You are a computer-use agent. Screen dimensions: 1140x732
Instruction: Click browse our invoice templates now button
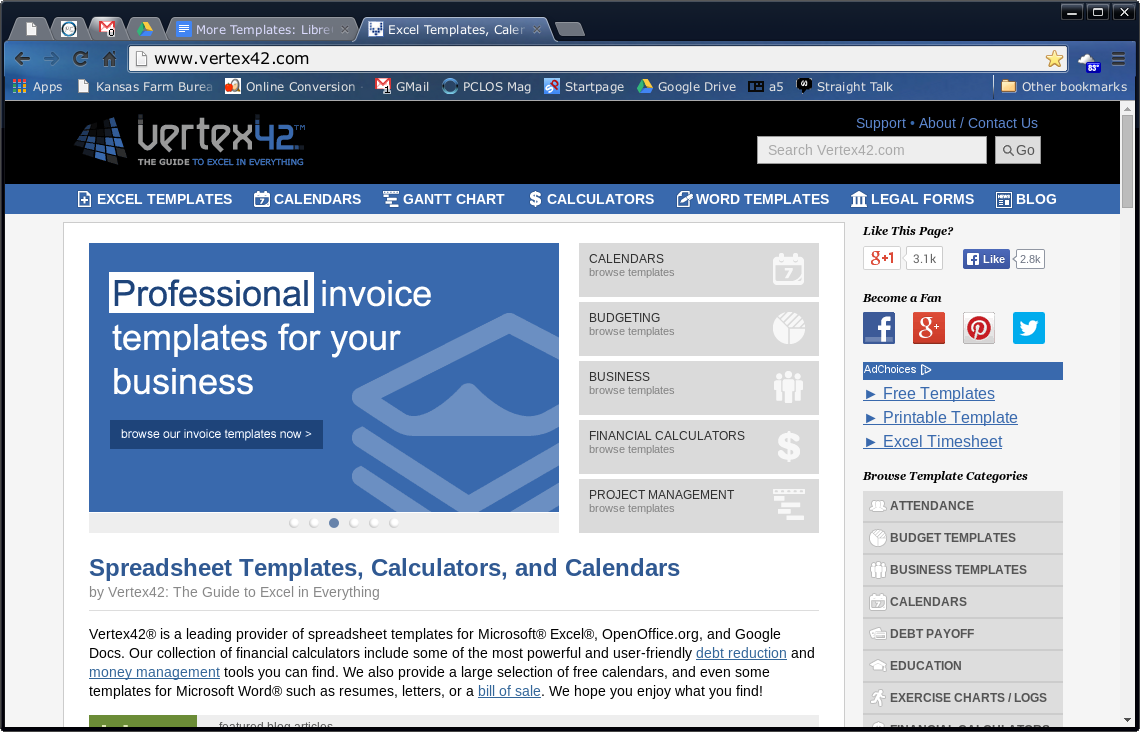click(216, 434)
